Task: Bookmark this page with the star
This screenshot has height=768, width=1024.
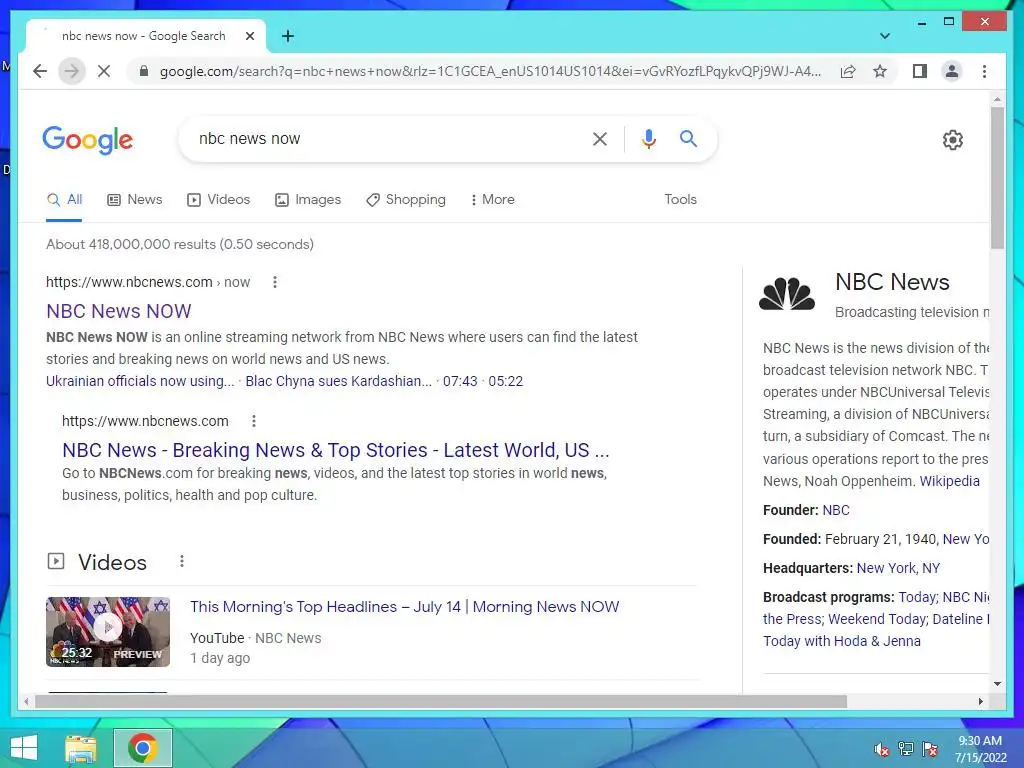Action: pos(880,71)
